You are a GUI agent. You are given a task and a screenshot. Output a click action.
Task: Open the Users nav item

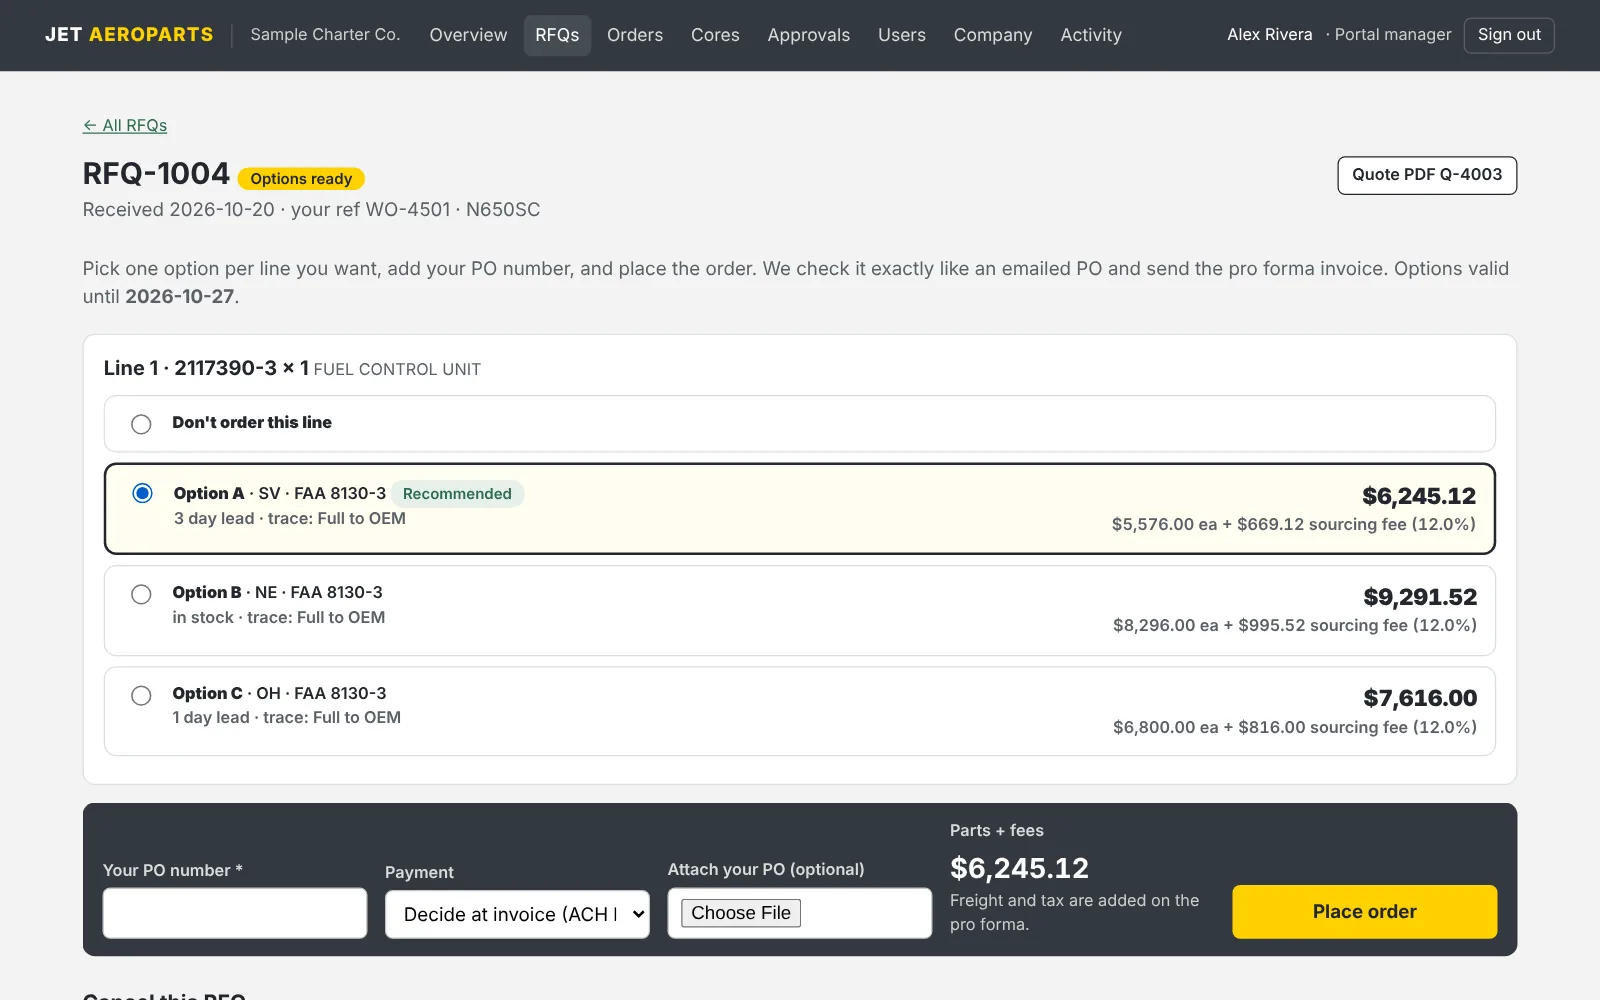(x=902, y=35)
